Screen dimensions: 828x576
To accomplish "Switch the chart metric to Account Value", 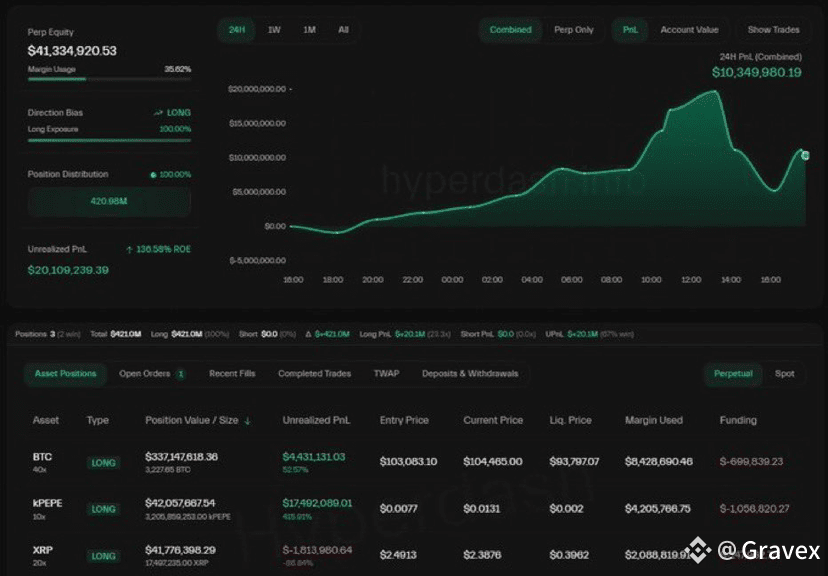I will 690,30.
